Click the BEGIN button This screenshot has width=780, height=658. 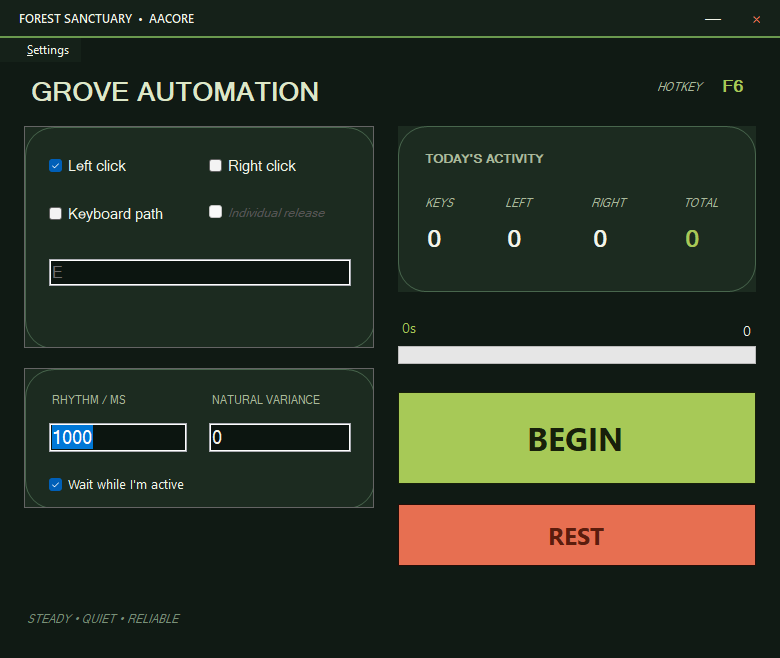577,438
